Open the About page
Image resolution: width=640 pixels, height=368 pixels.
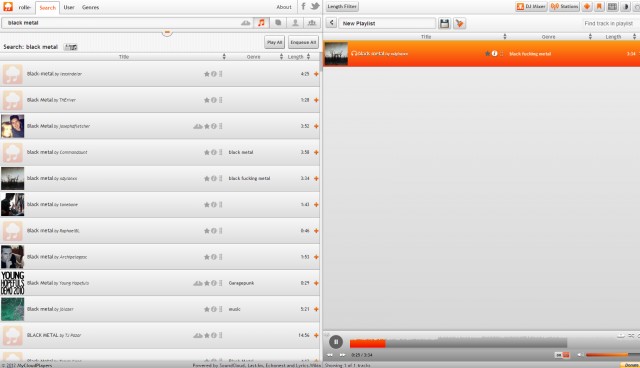[284, 7]
